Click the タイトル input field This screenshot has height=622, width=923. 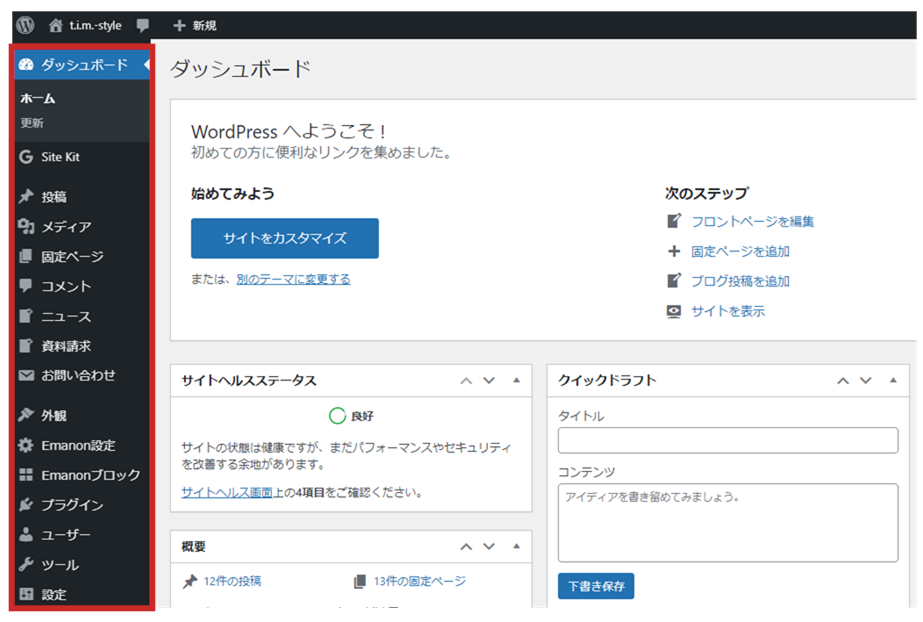(728, 440)
